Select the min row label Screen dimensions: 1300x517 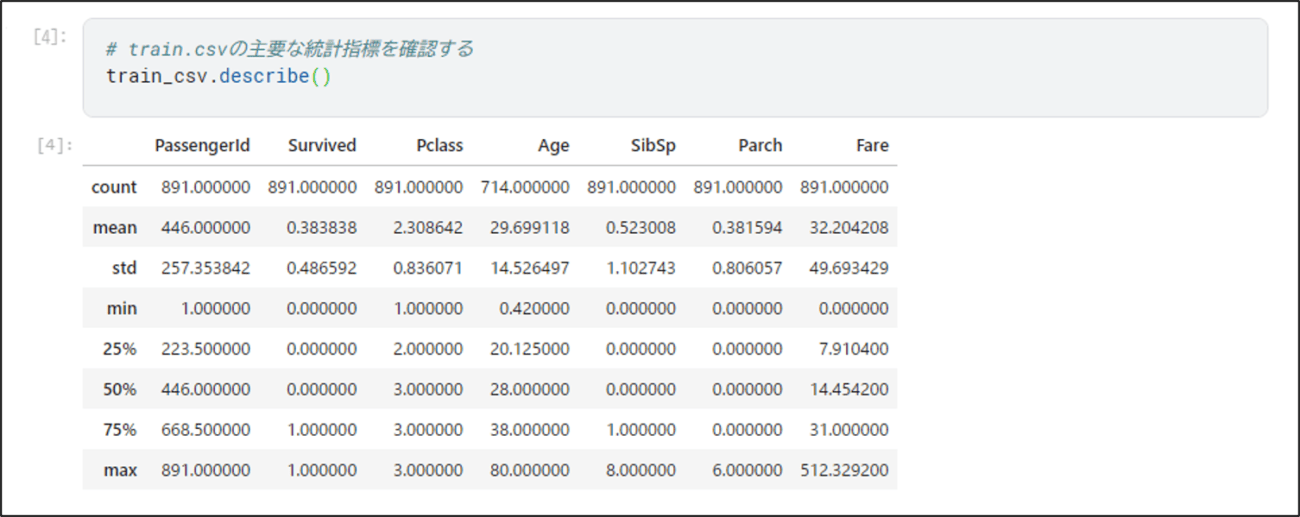123,308
